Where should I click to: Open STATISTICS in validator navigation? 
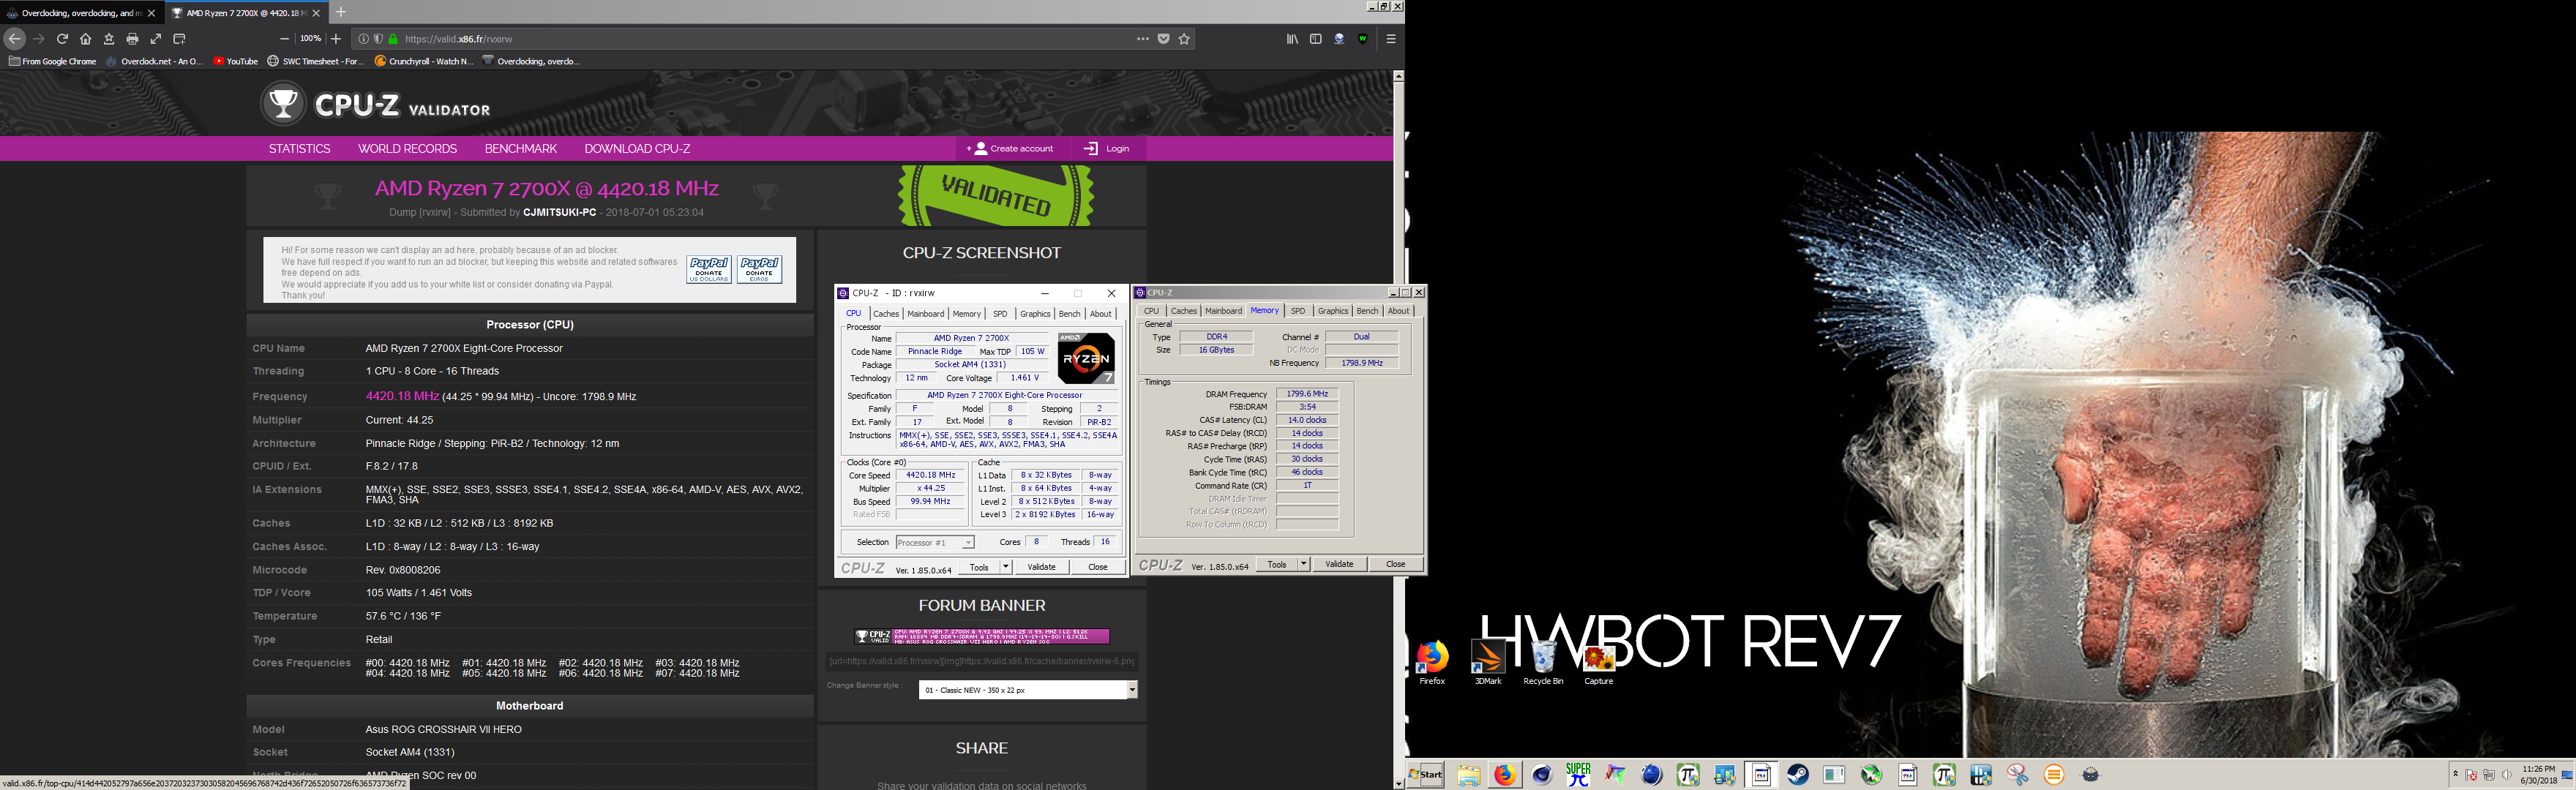[300, 149]
